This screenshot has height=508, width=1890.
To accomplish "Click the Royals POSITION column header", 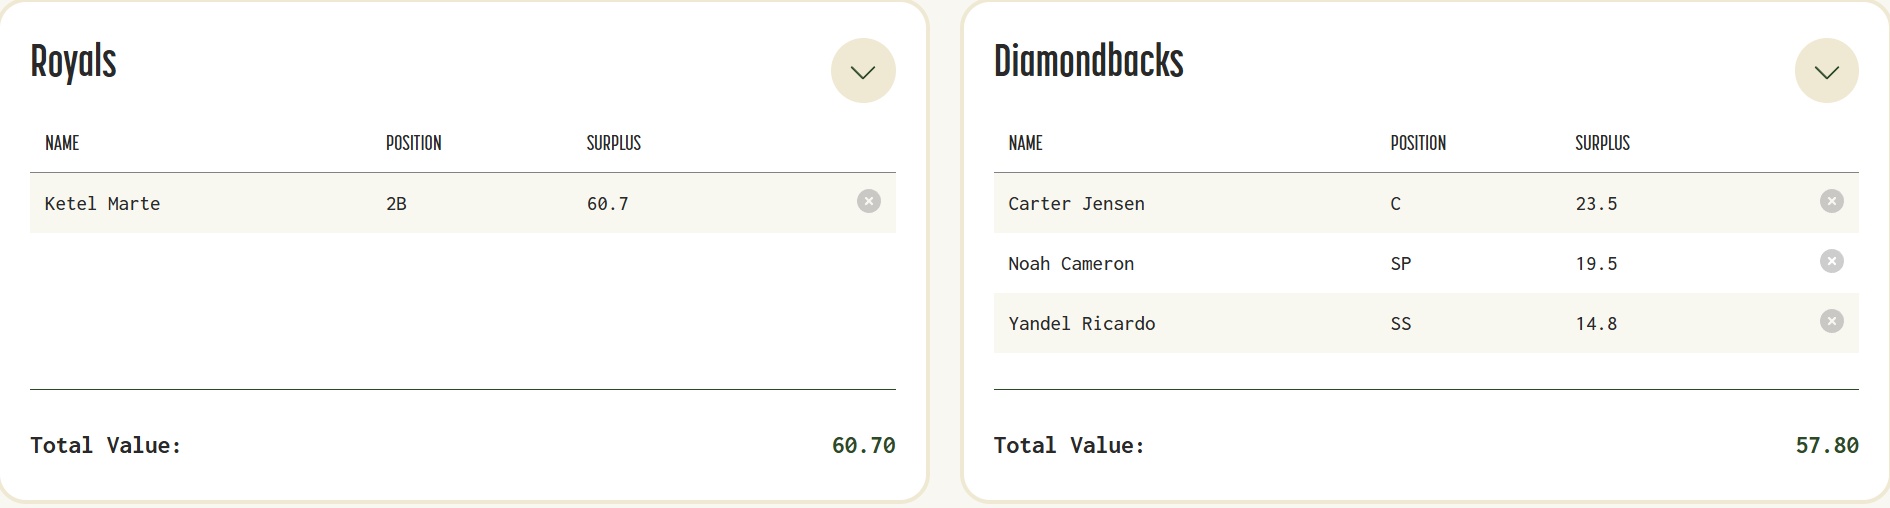I will click(x=413, y=143).
